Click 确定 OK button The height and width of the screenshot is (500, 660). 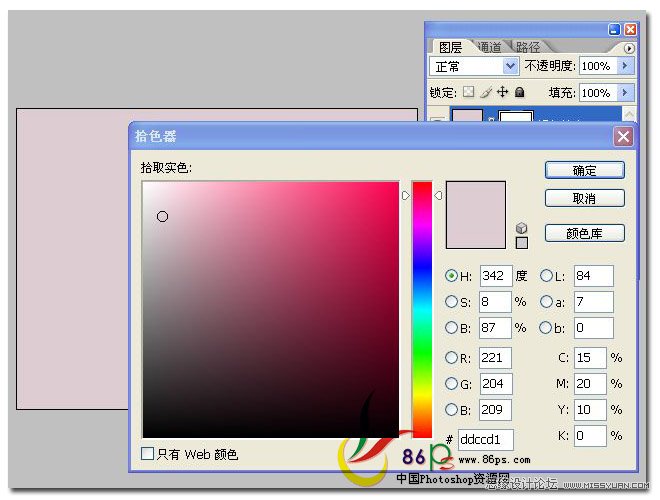[x=585, y=170]
